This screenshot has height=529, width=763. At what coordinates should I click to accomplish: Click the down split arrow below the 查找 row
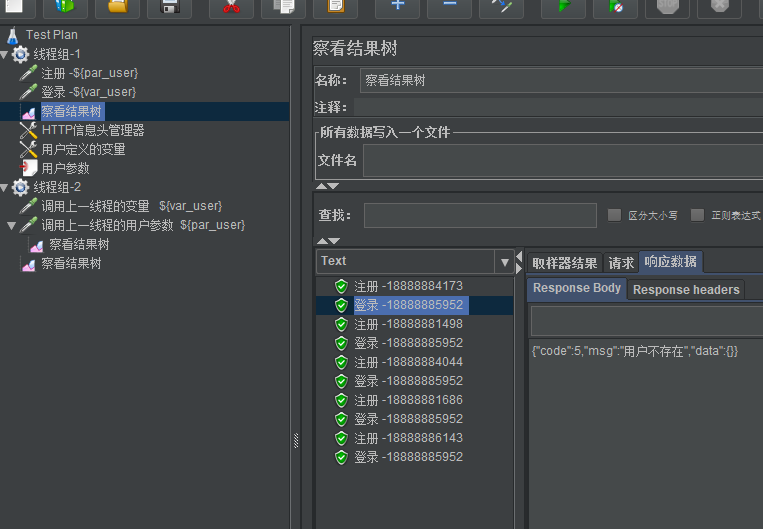(334, 241)
